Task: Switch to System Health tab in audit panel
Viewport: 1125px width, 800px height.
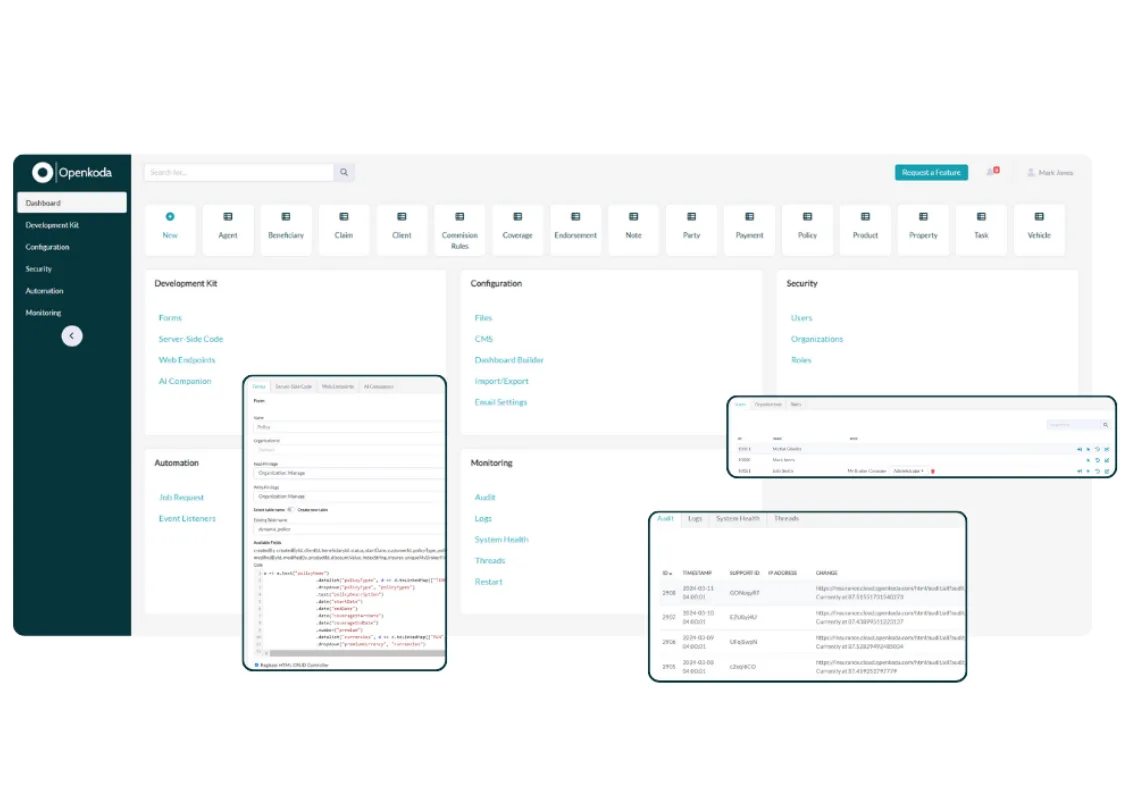Action: pyautogui.click(x=738, y=518)
